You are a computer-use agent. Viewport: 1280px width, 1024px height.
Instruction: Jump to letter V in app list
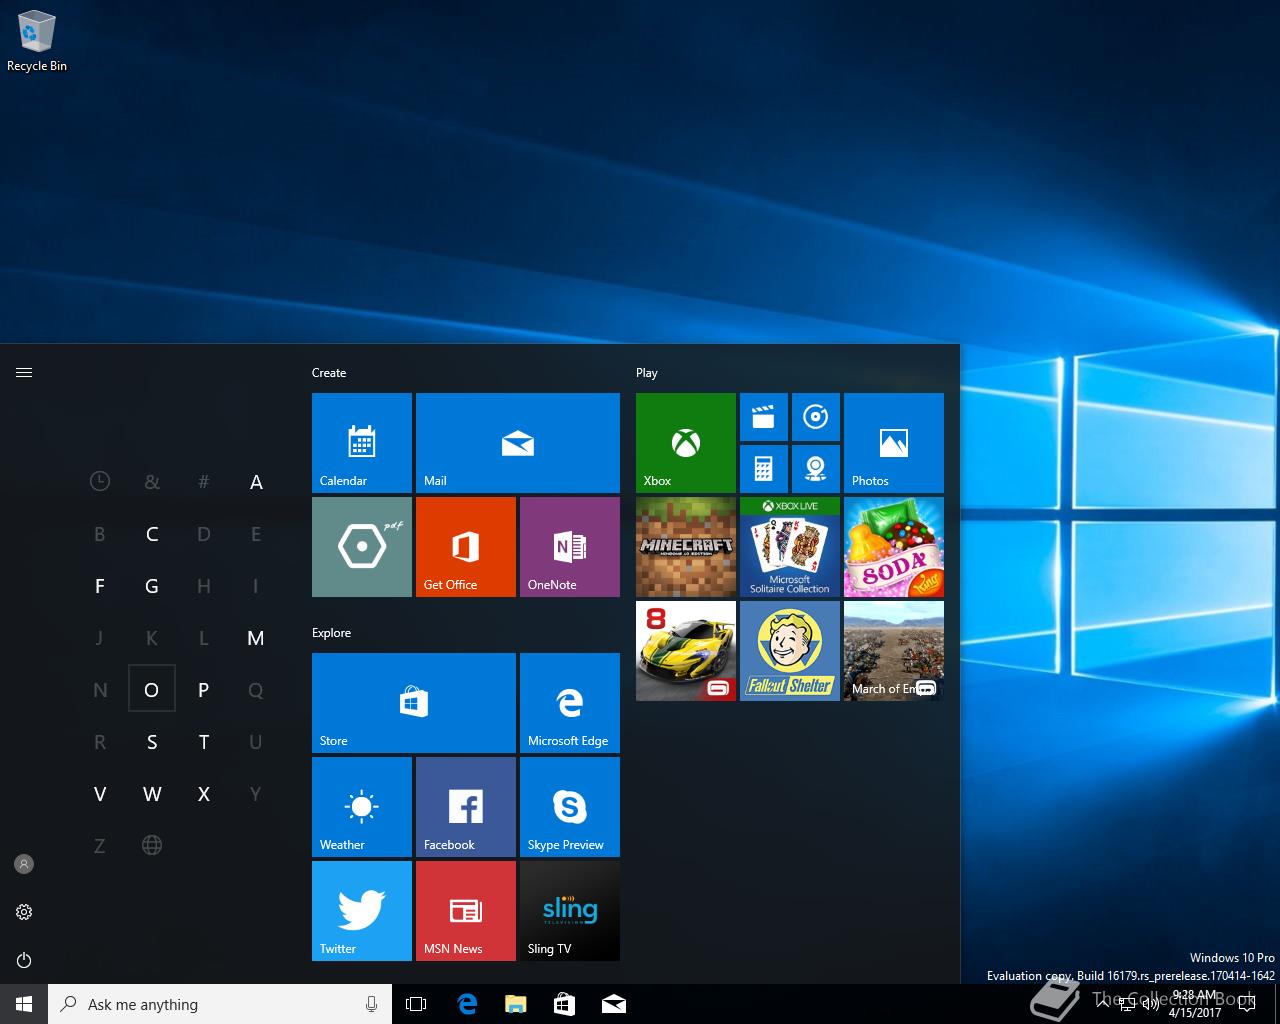[x=100, y=794]
